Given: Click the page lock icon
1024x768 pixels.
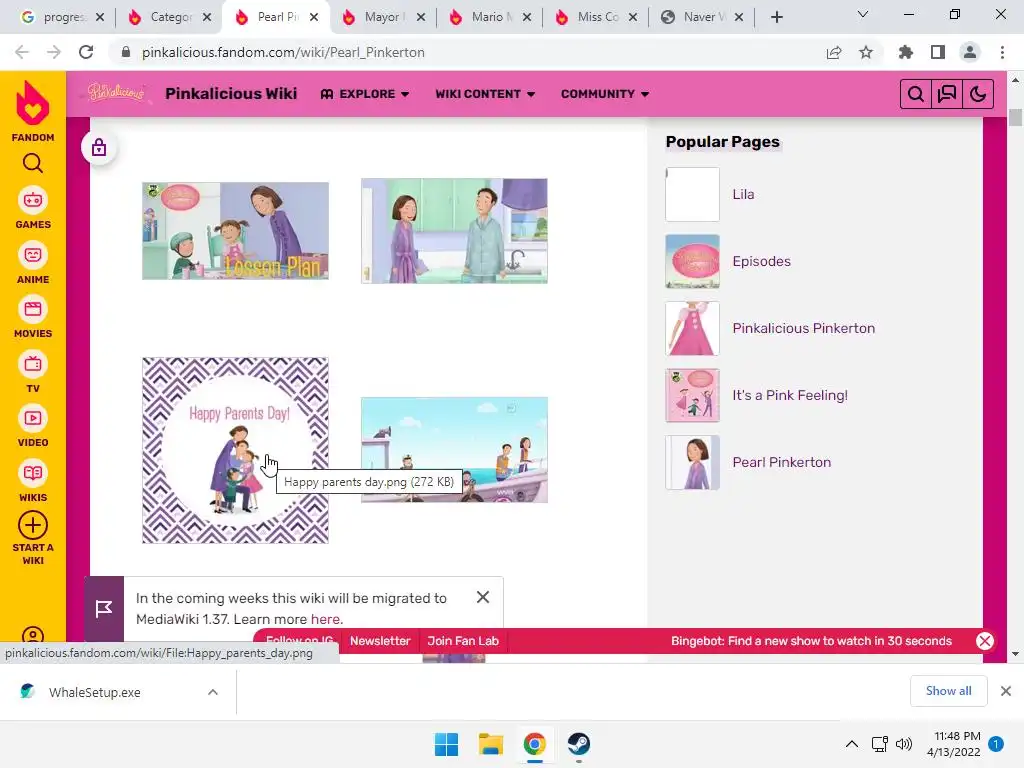Looking at the screenshot, I should click(x=99, y=148).
